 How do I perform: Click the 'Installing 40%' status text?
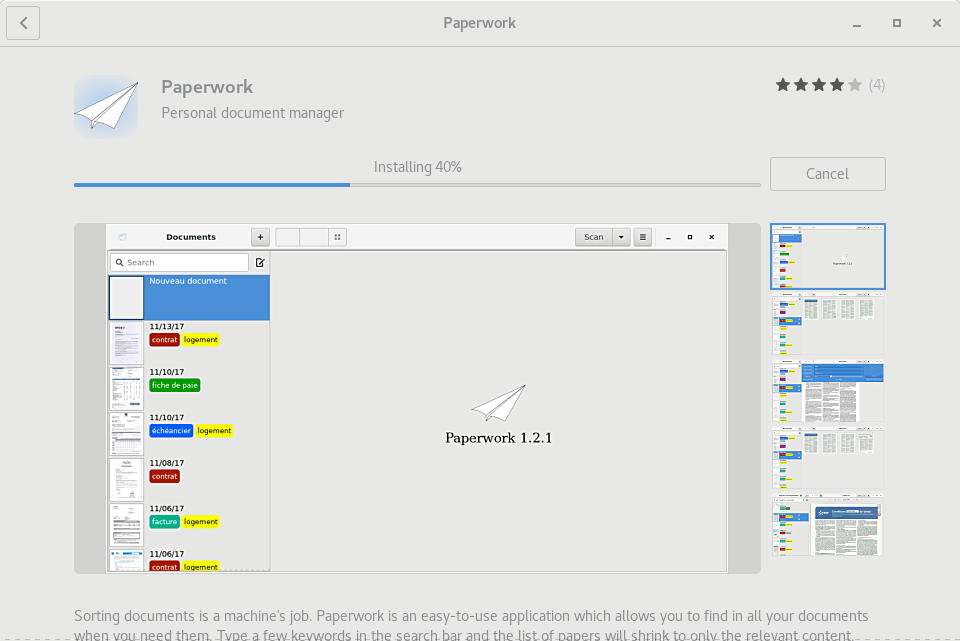click(418, 167)
